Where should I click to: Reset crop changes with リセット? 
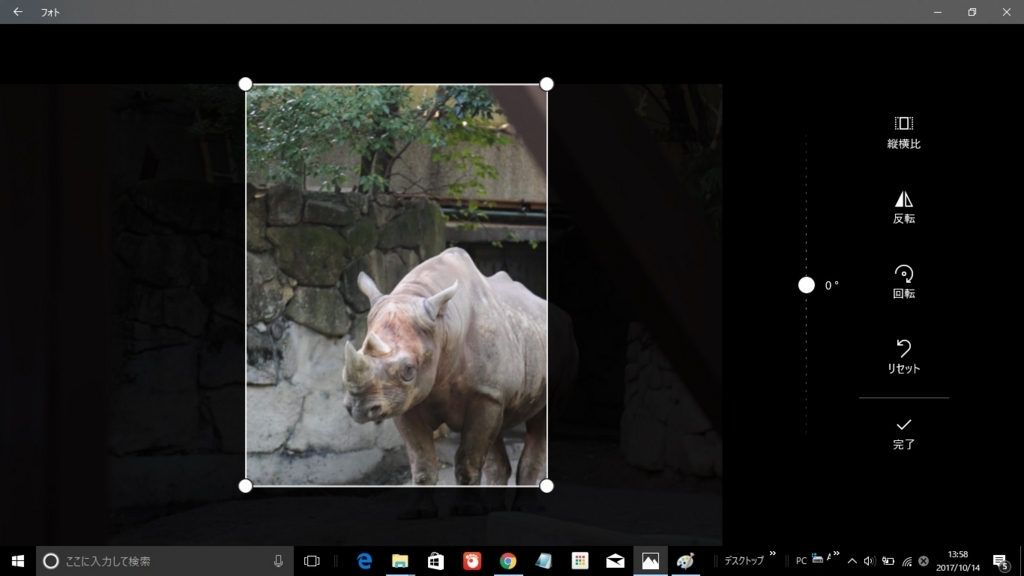pos(903,357)
